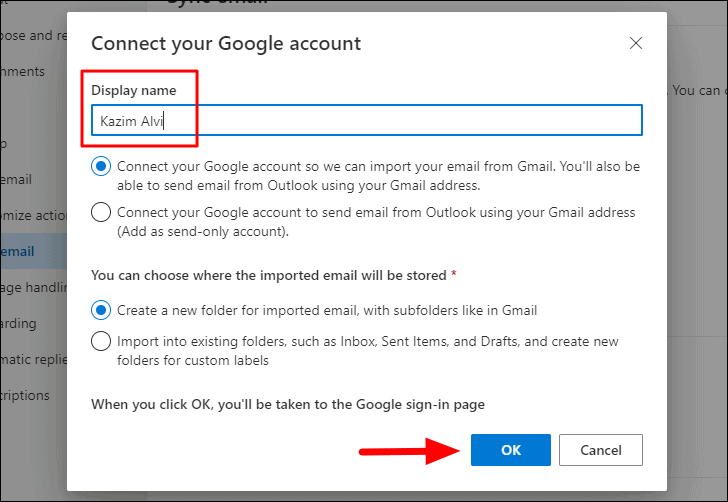Choose Create a new folder for imported email

101,310
